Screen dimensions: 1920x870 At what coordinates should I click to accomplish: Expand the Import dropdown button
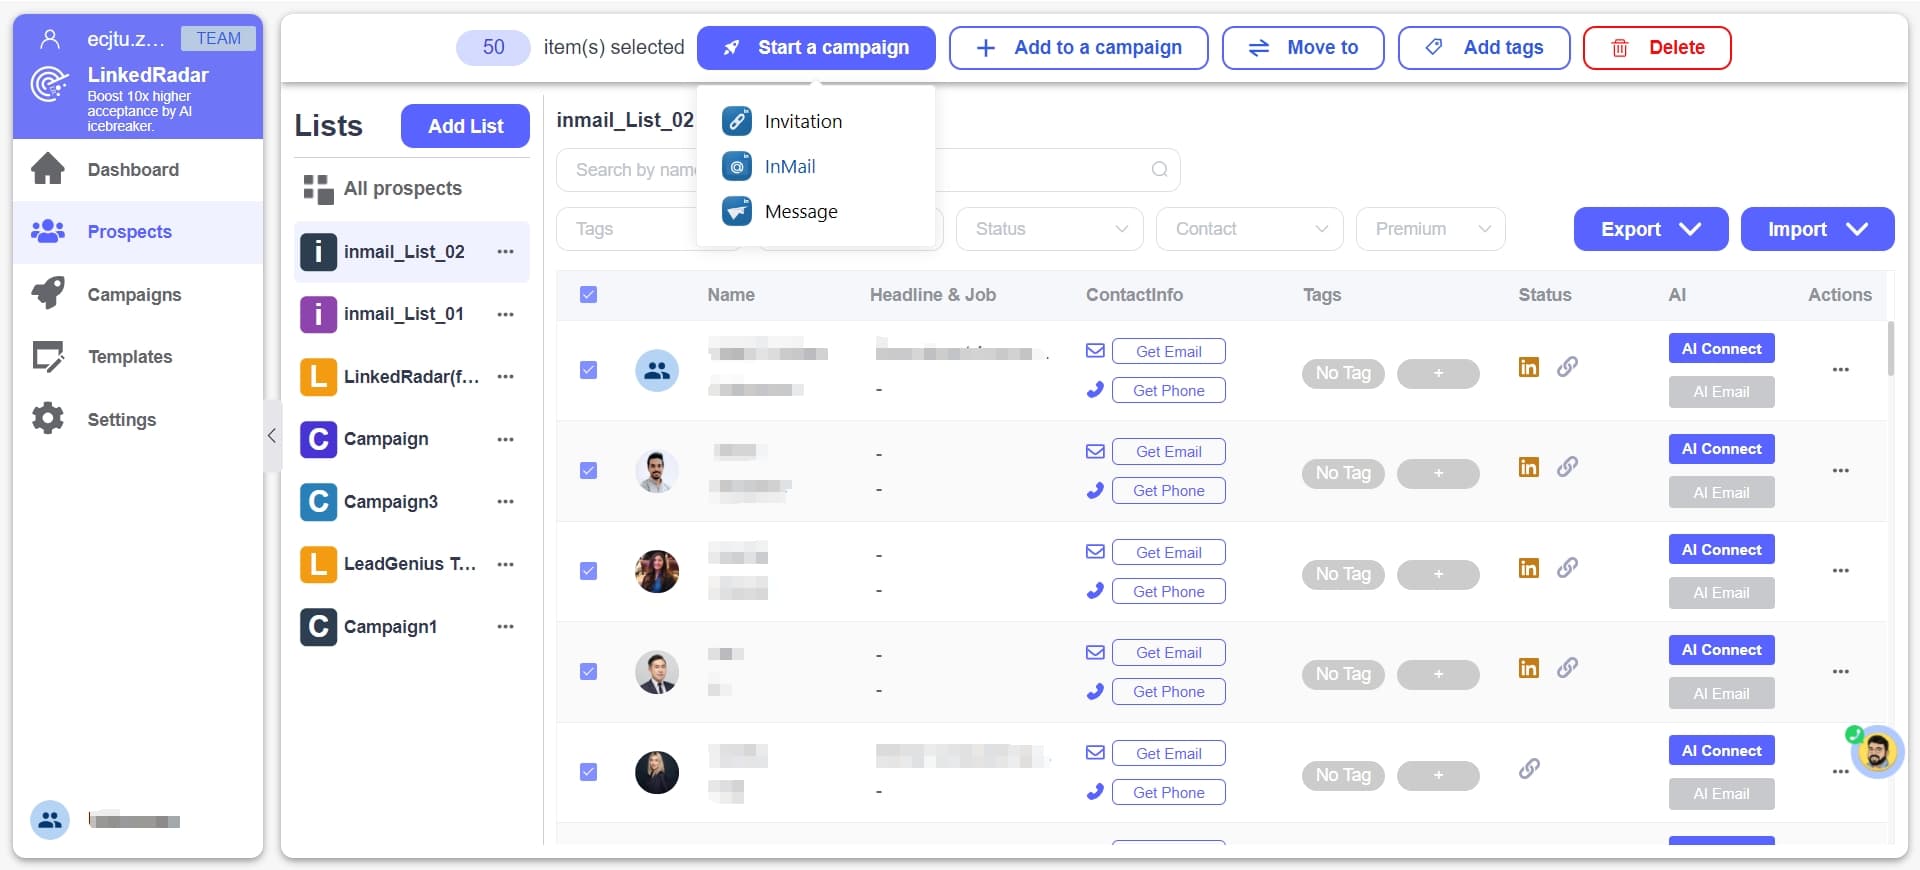coord(1817,229)
